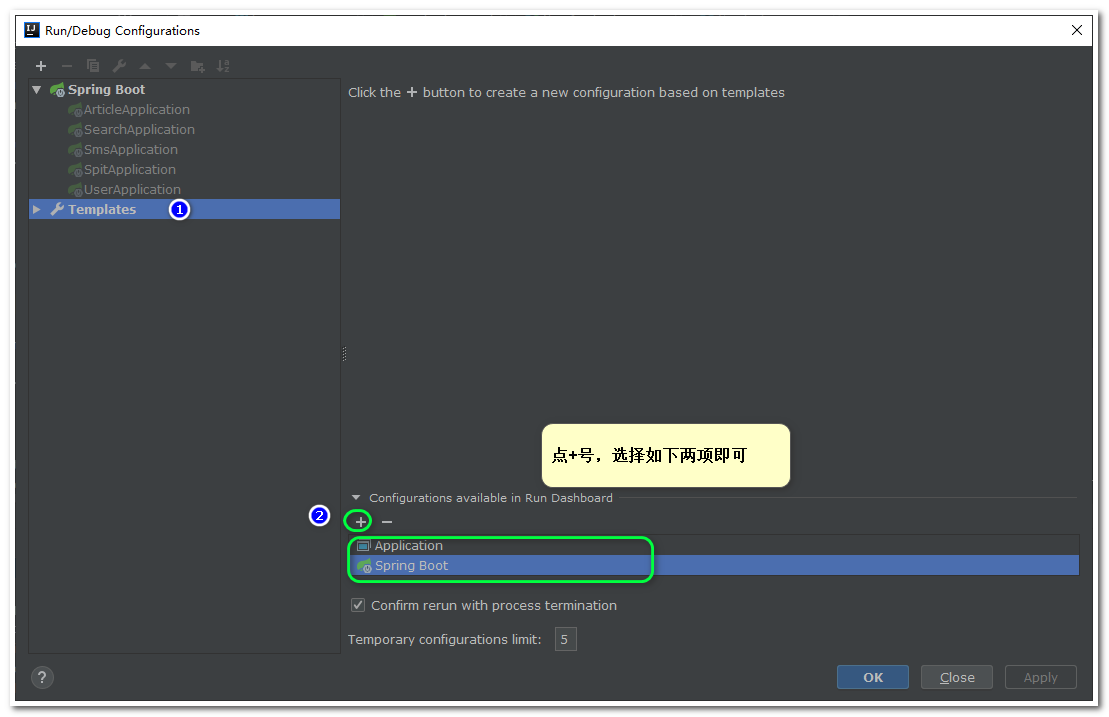Click the Move Up arrow toolbar icon
Image resolution: width=1109 pixels, height=717 pixels.
(x=145, y=66)
